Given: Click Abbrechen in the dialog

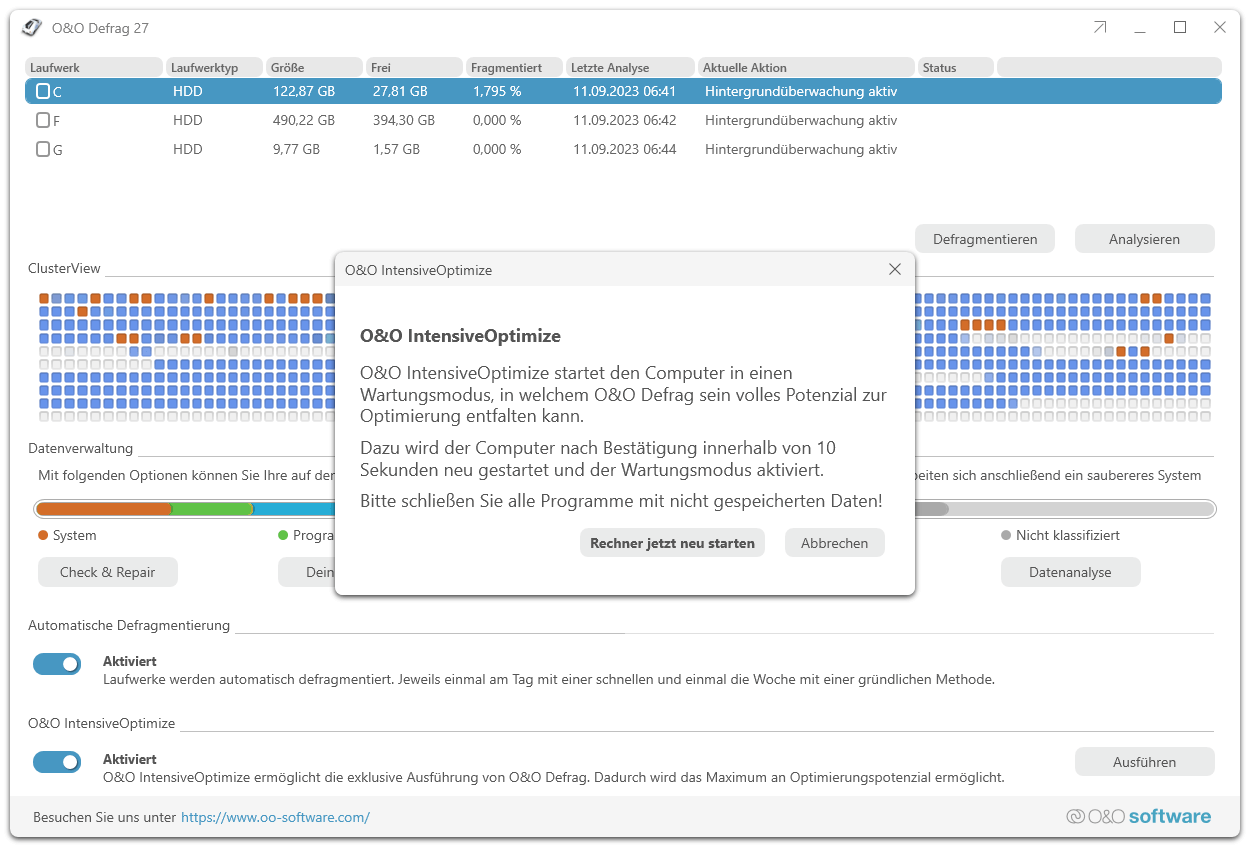Looking at the screenshot, I should click(835, 543).
